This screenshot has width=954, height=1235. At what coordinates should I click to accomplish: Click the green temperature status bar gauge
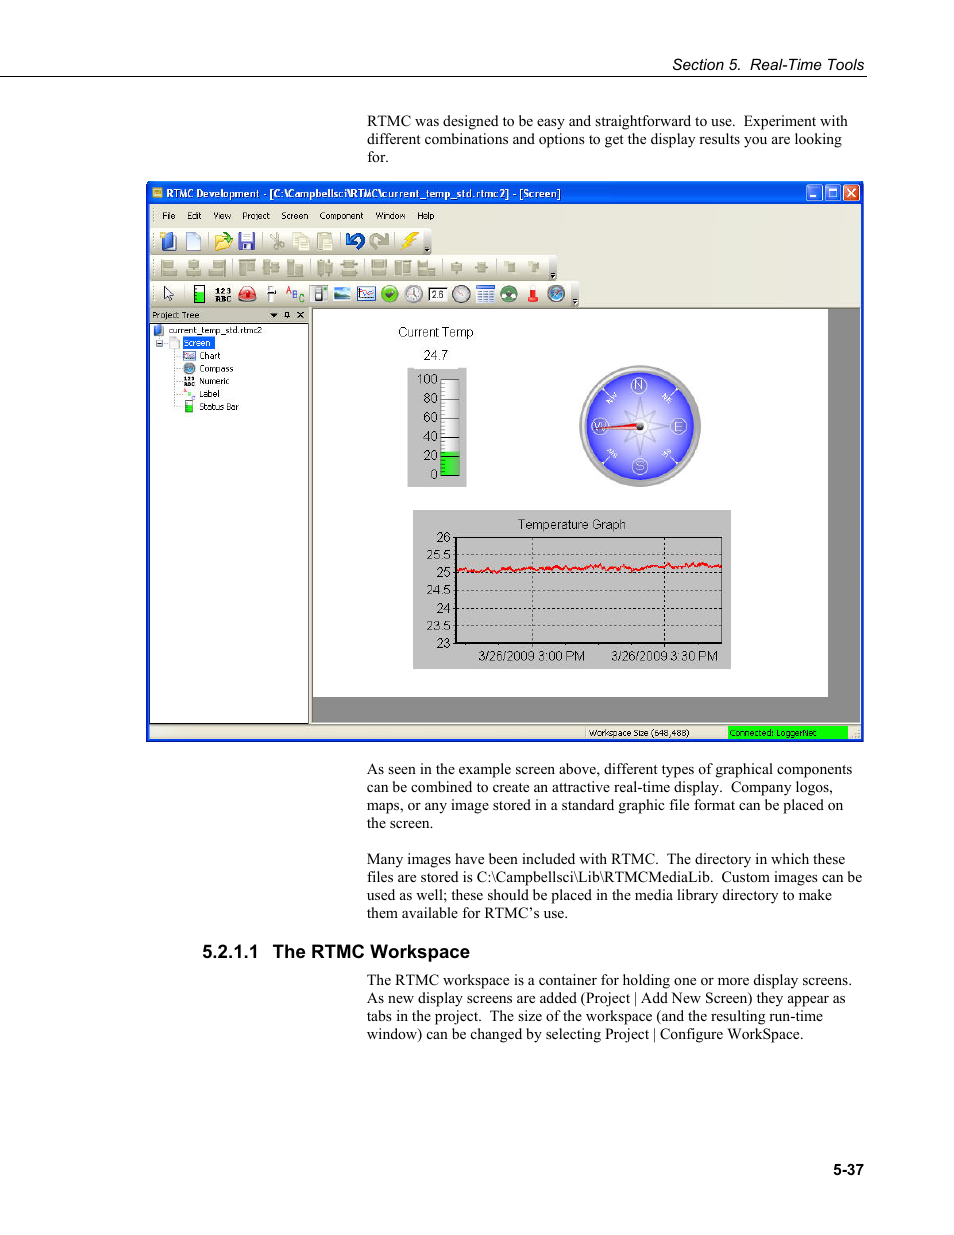(x=437, y=427)
